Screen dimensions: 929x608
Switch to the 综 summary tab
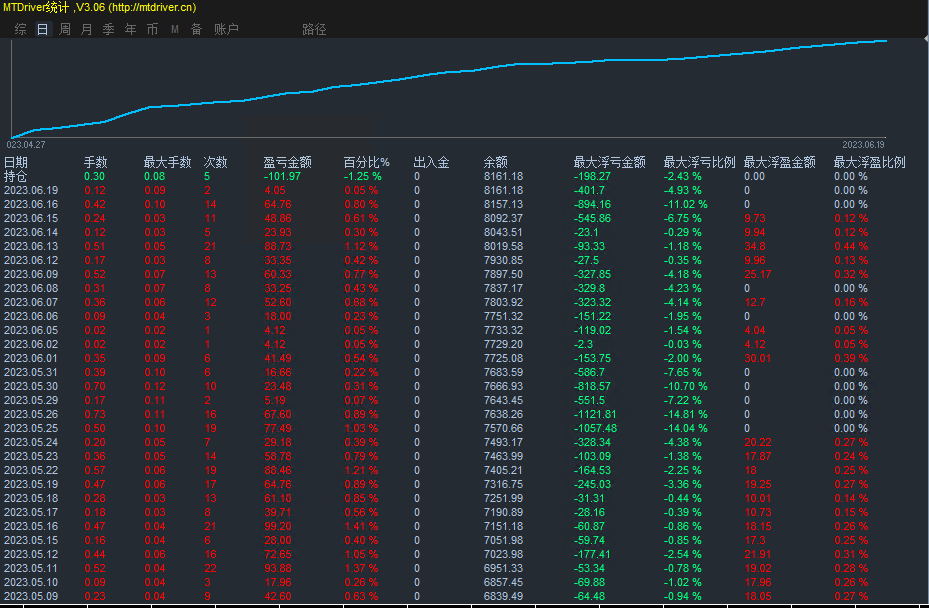pos(21,29)
